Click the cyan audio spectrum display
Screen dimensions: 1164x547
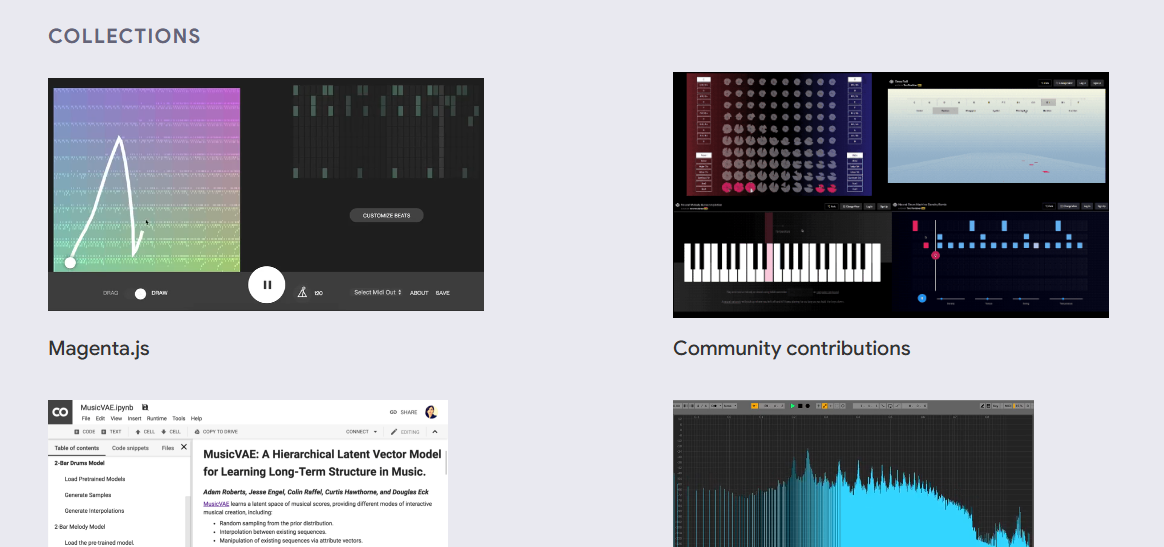tap(854, 482)
